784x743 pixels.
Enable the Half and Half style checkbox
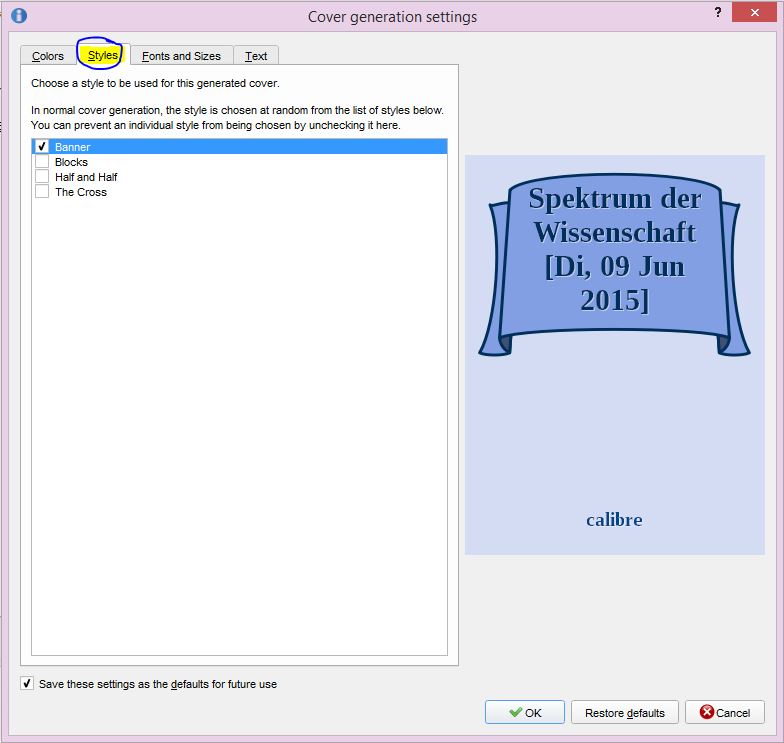pyautogui.click(x=42, y=176)
